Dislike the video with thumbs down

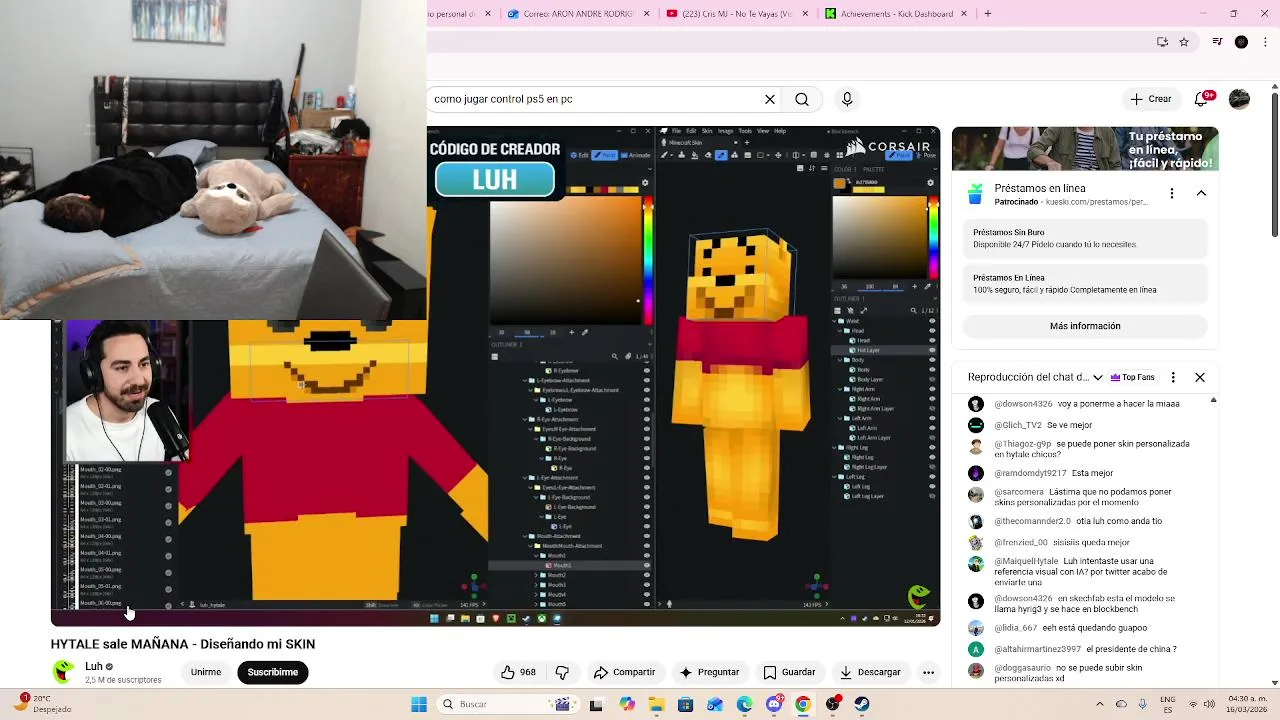[562, 672]
